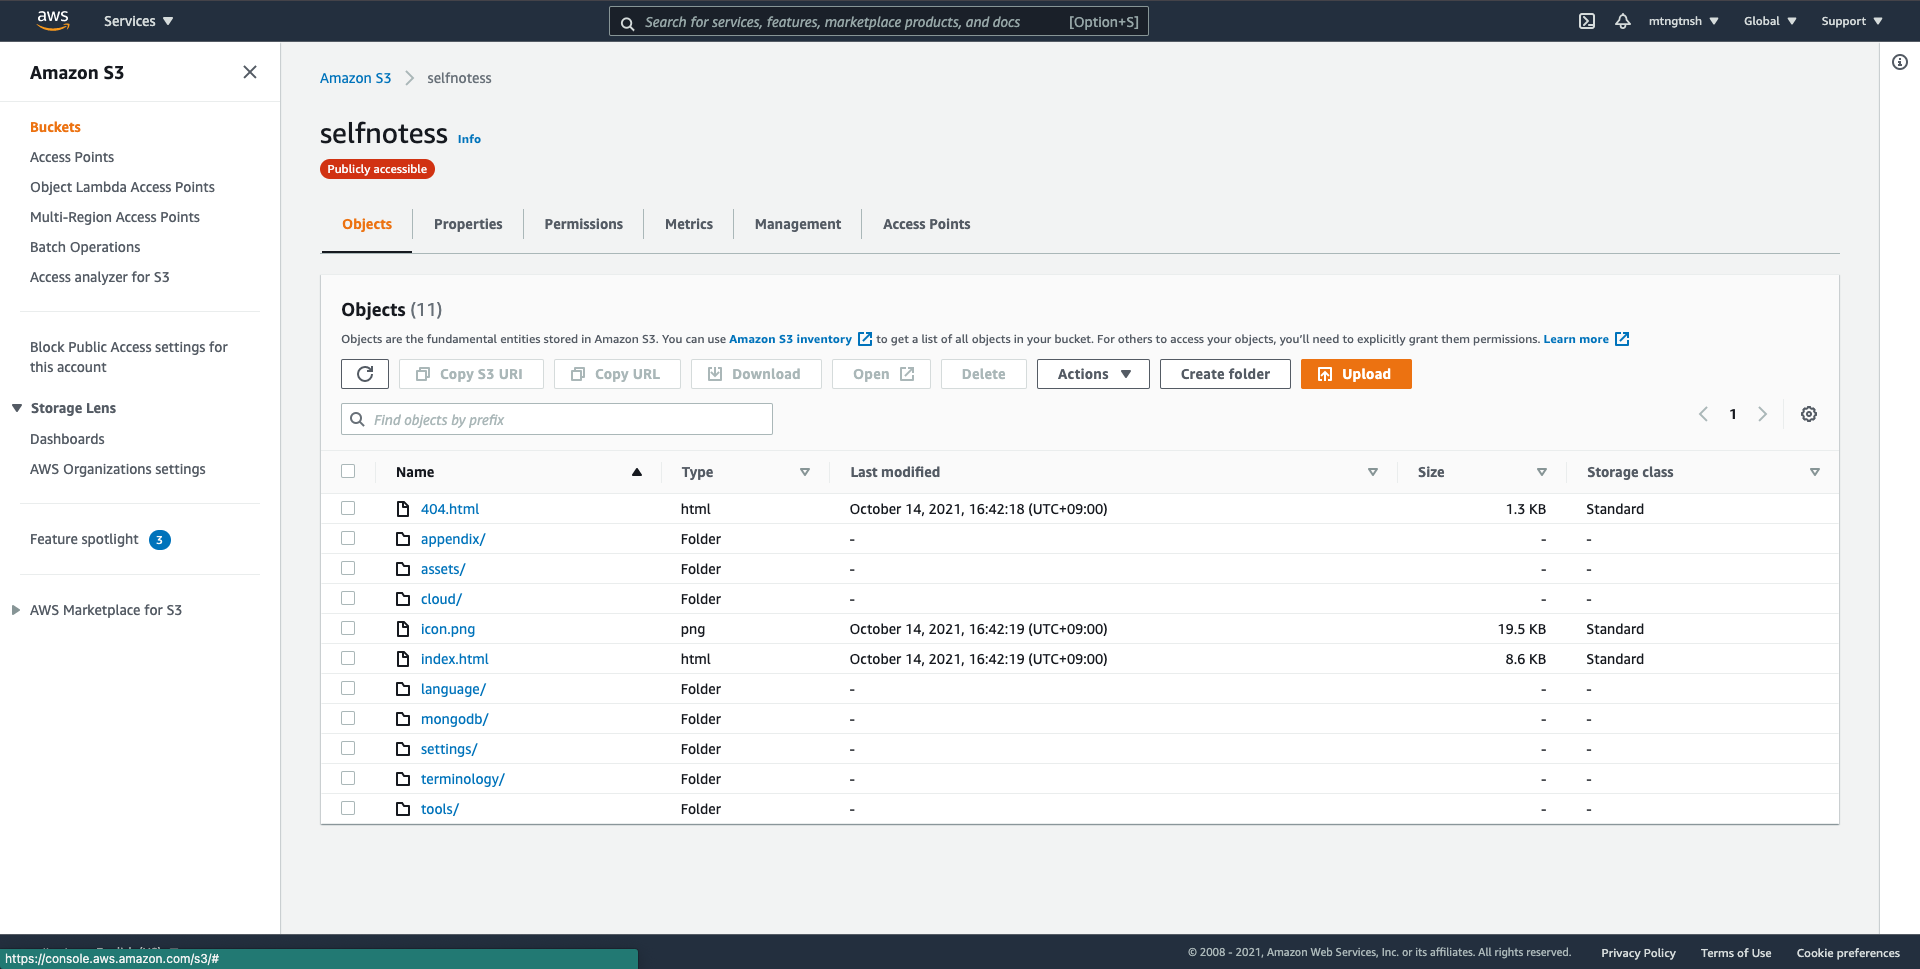Switch to the Permissions tab
The image size is (1920, 969).
click(x=584, y=224)
